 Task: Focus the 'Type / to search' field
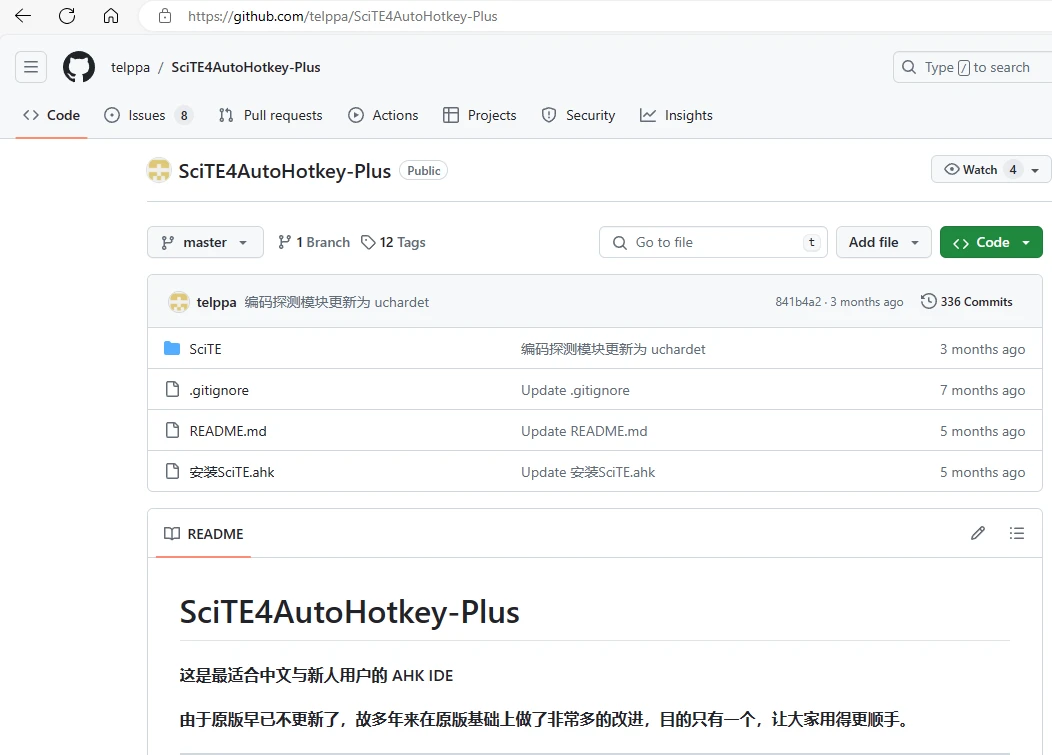[x=973, y=67]
